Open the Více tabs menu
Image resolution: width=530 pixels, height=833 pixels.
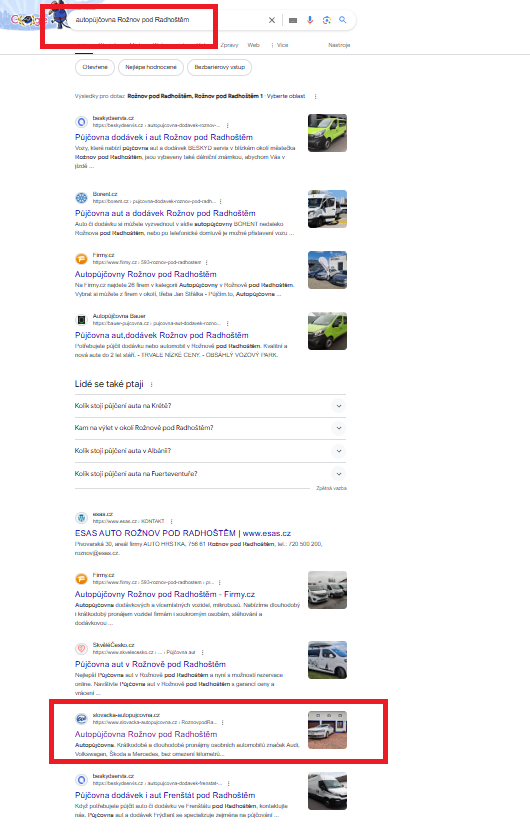coord(280,45)
